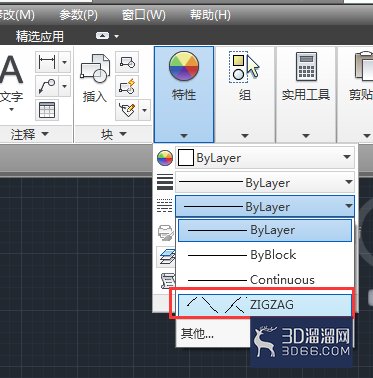Click the create block icon
This screenshot has width=373, height=378.
[127, 62]
